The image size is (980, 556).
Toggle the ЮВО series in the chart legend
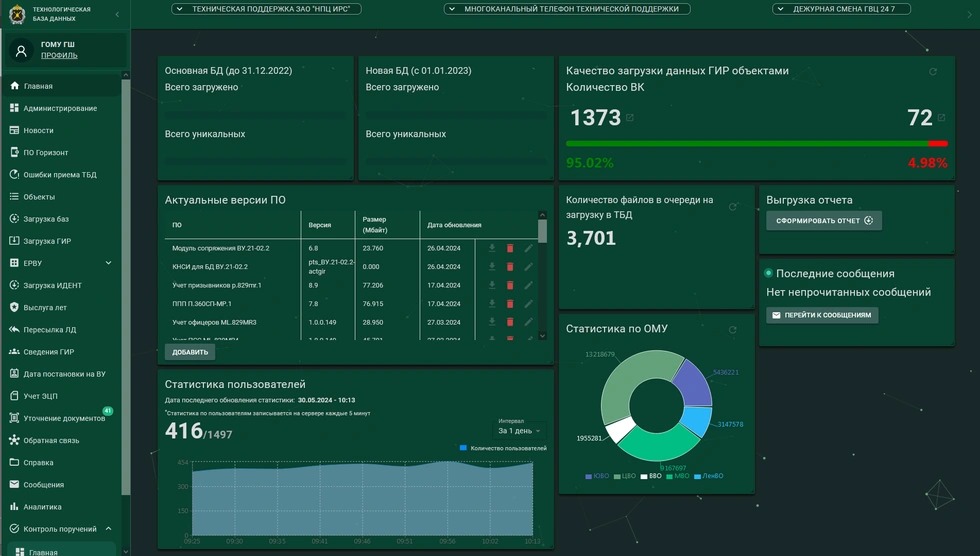click(x=595, y=476)
